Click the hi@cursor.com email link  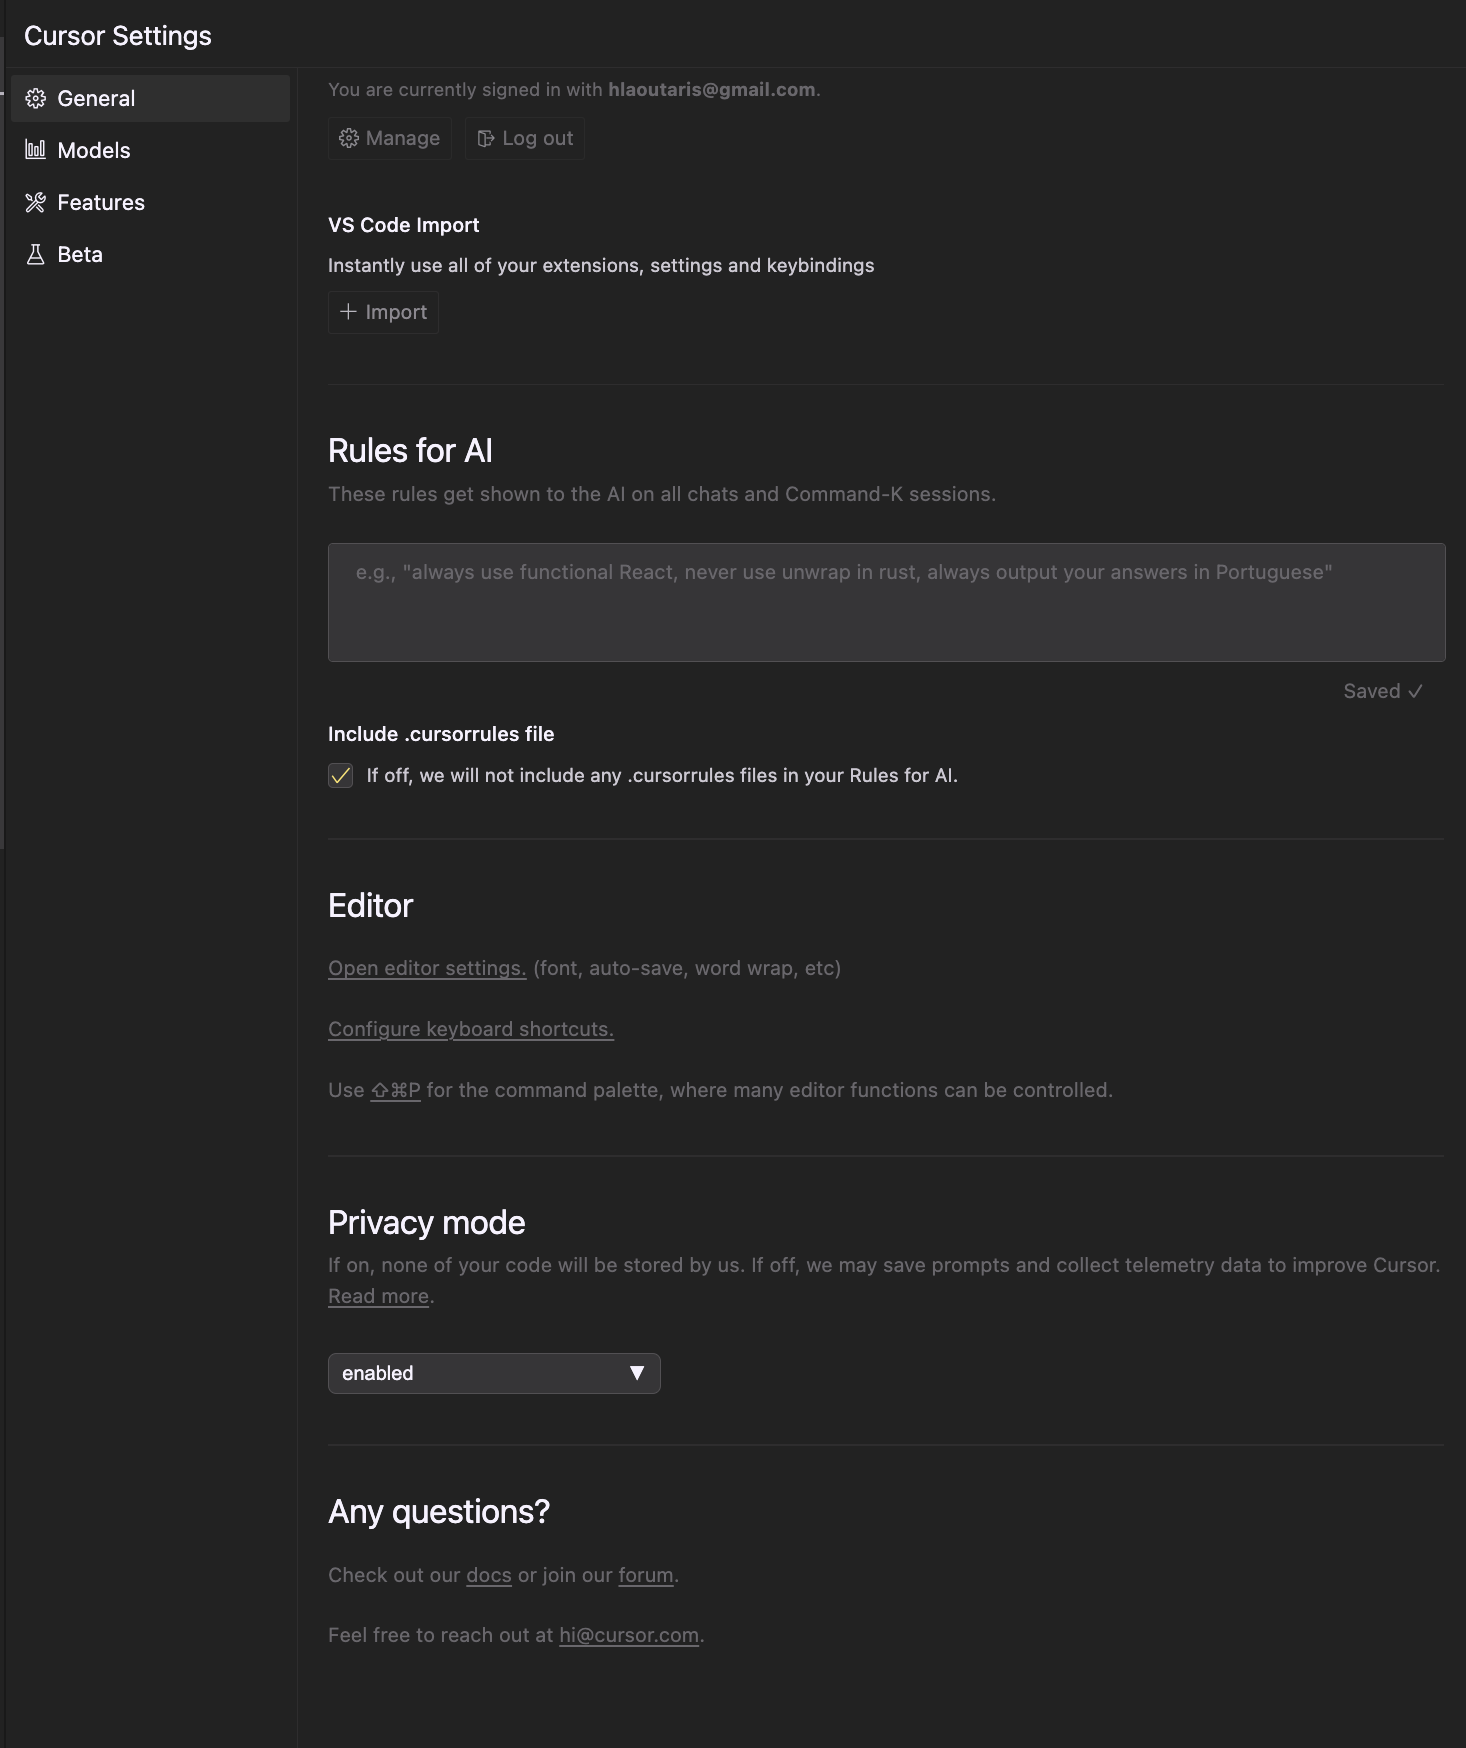629,1635
